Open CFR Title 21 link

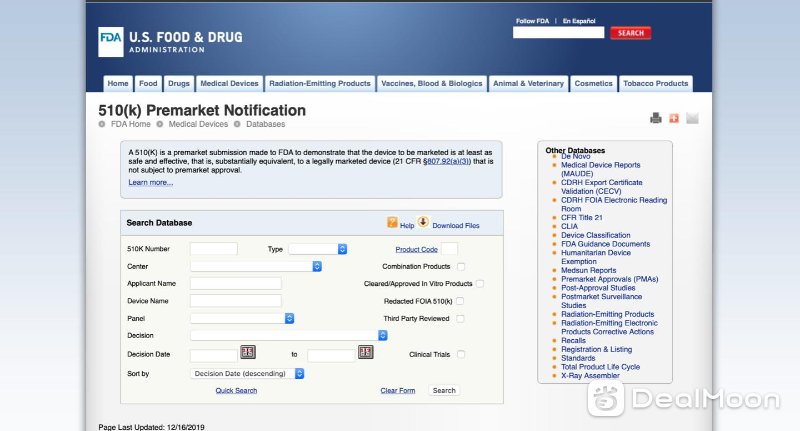[582, 217]
